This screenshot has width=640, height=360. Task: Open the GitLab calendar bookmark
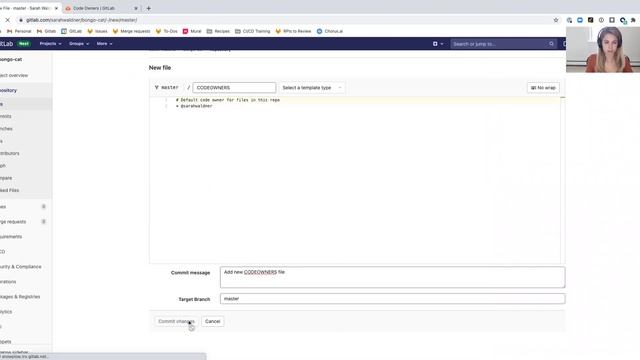(x=71, y=31)
